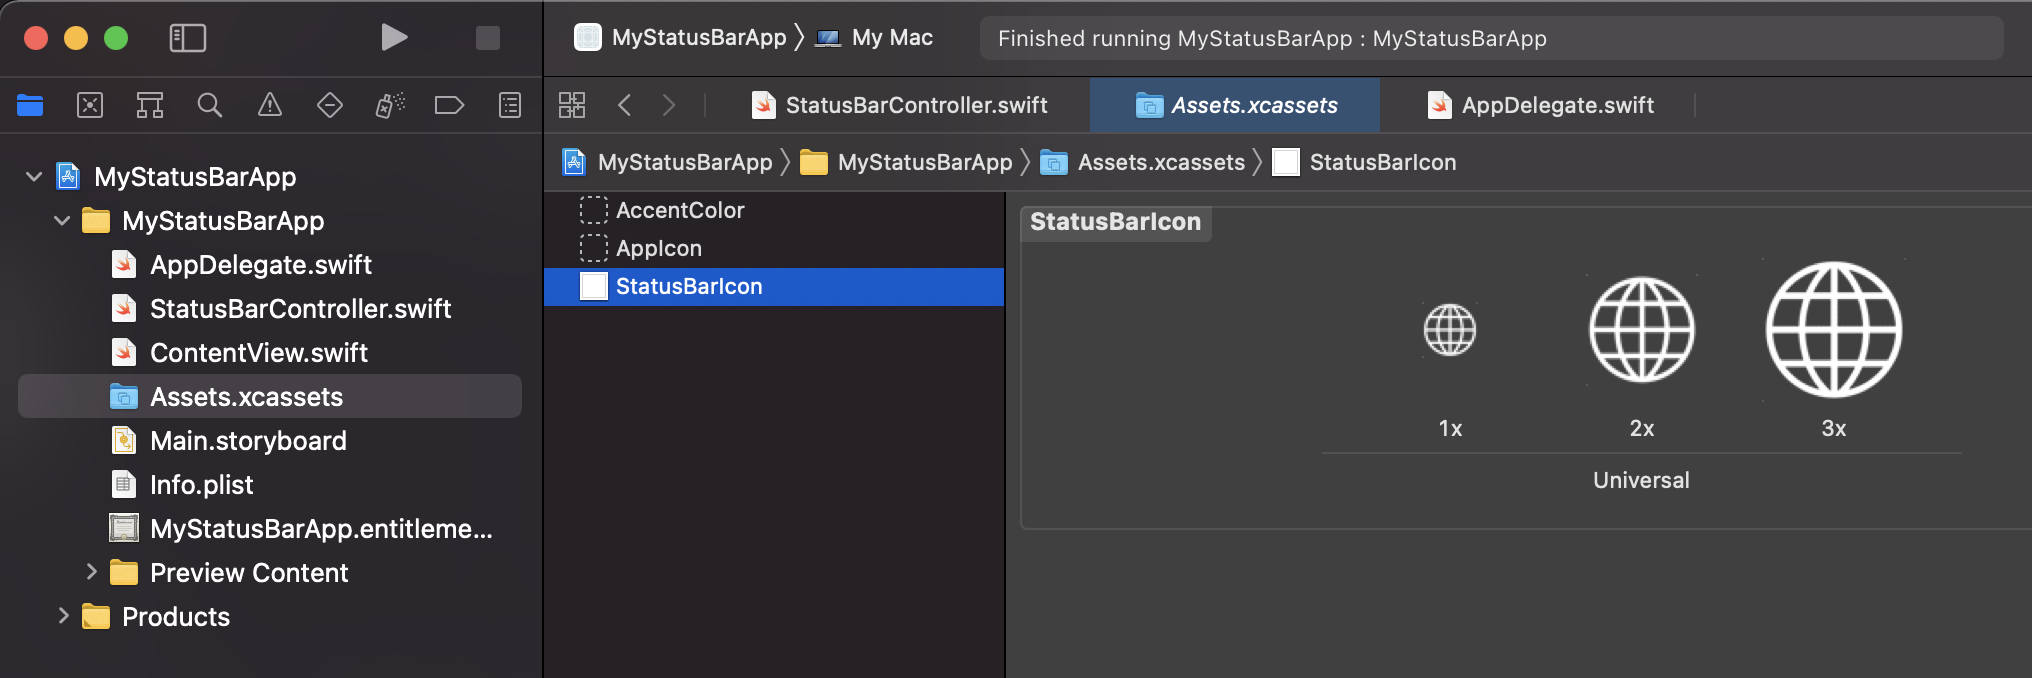
Task: Choose the My Mac run destination
Action: click(x=874, y=38)
